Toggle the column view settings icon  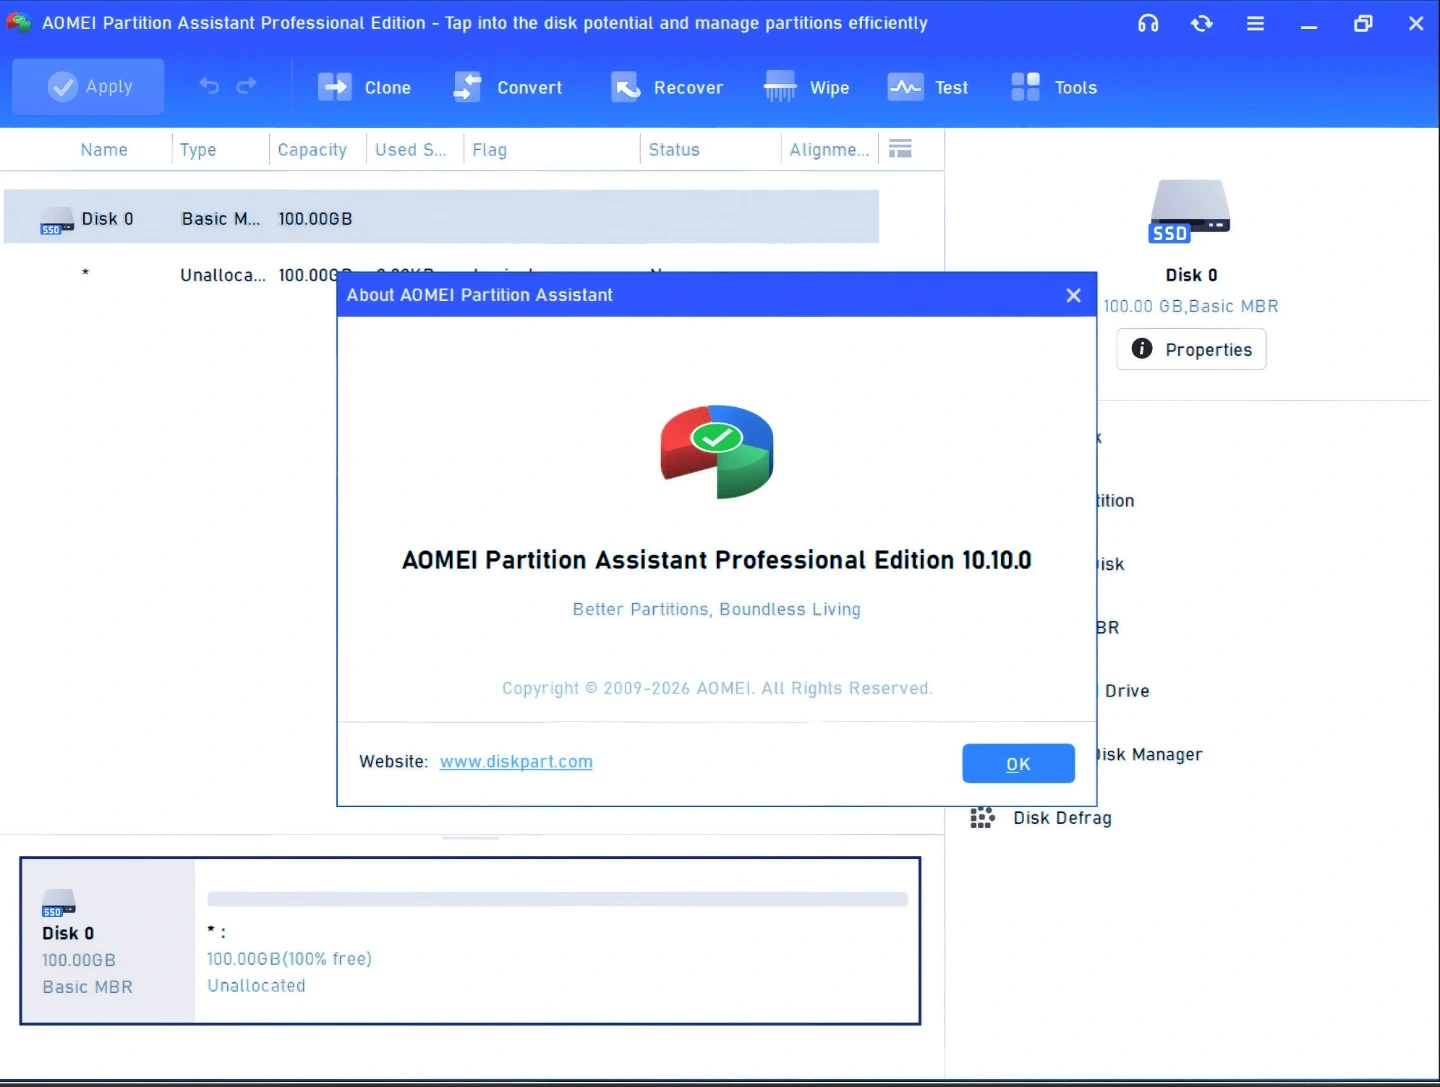pos(900,149)
